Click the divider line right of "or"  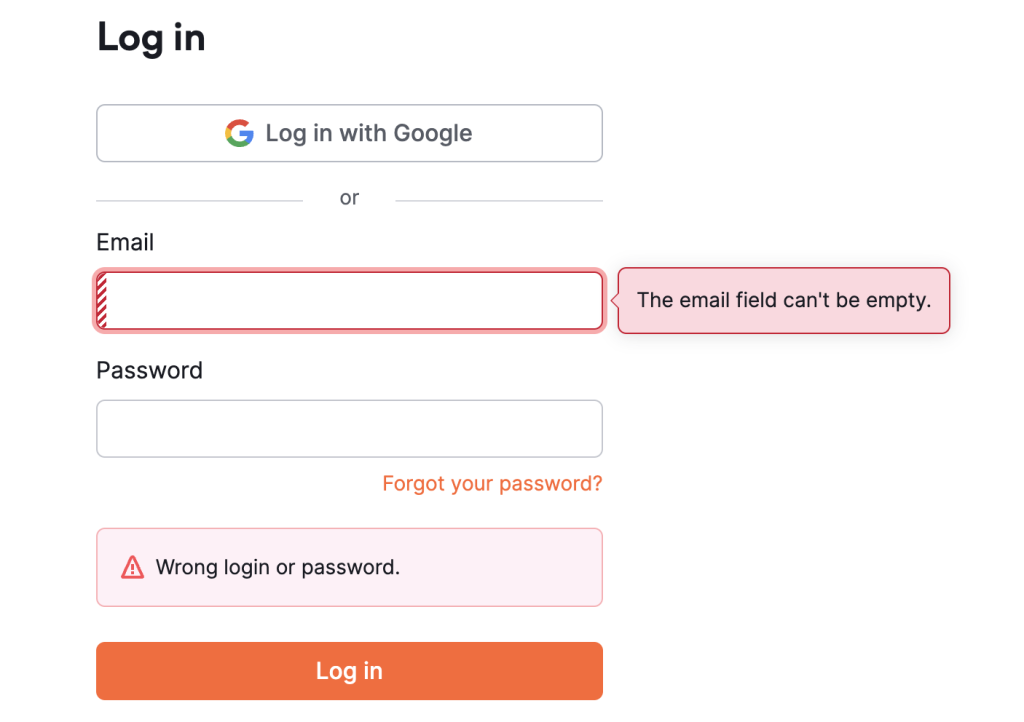coord(499,200)
